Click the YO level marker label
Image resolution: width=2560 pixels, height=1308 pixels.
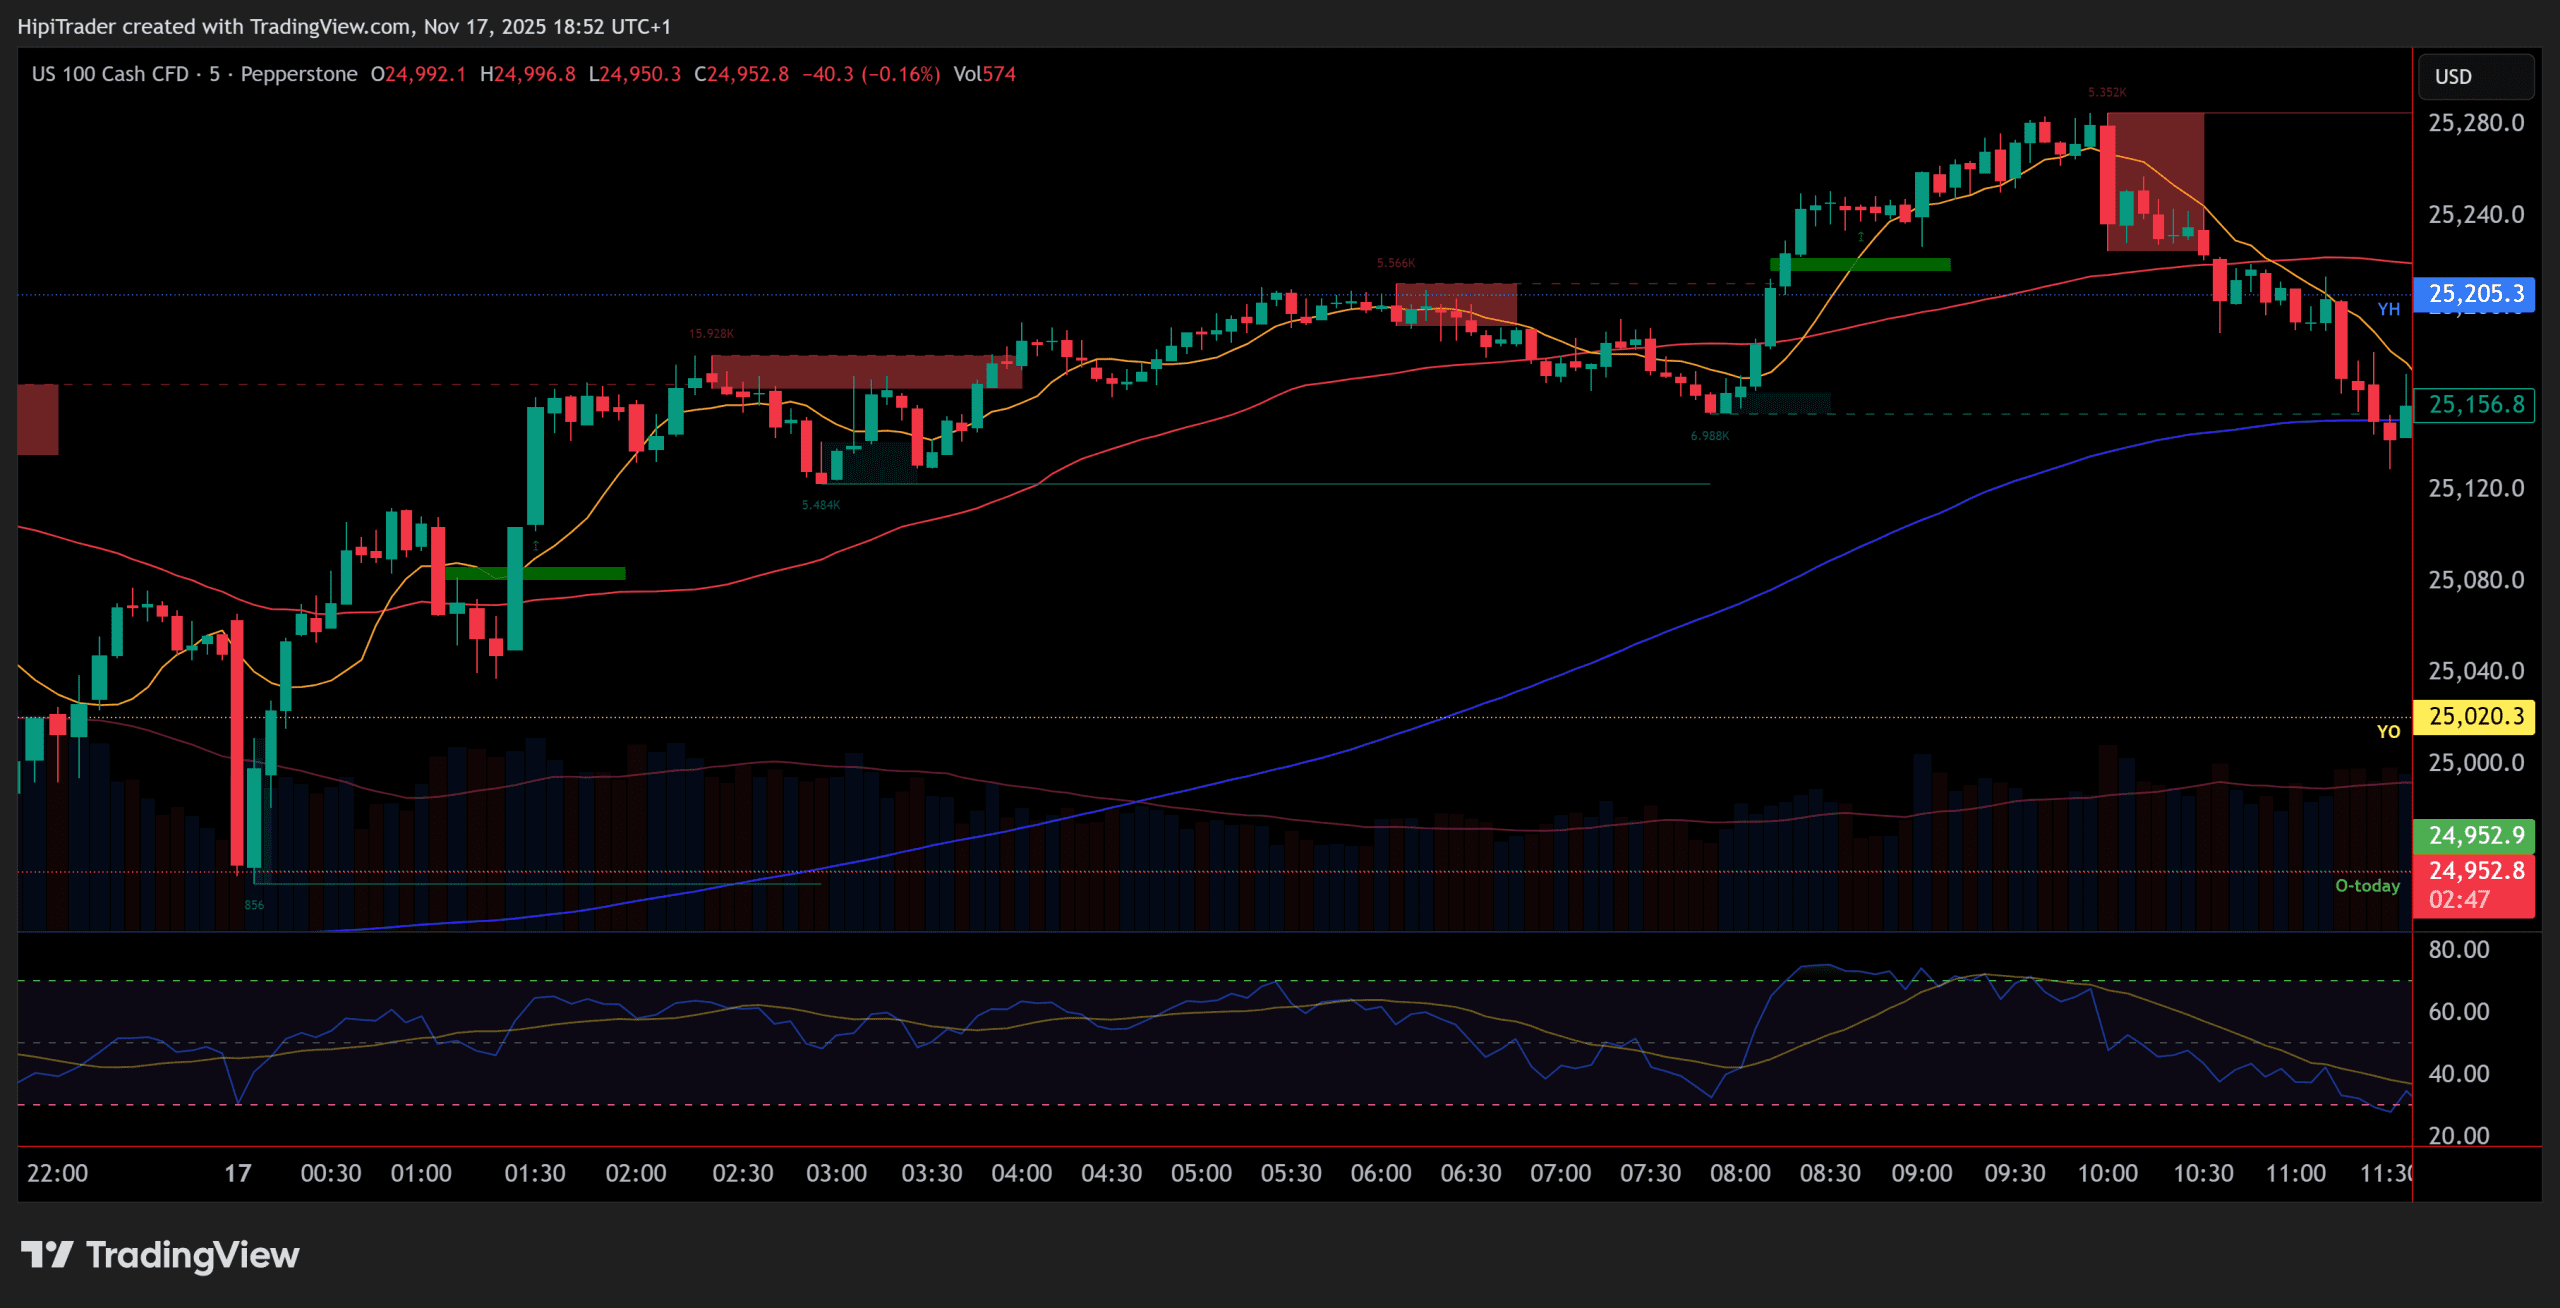[x=2388, y=732]
